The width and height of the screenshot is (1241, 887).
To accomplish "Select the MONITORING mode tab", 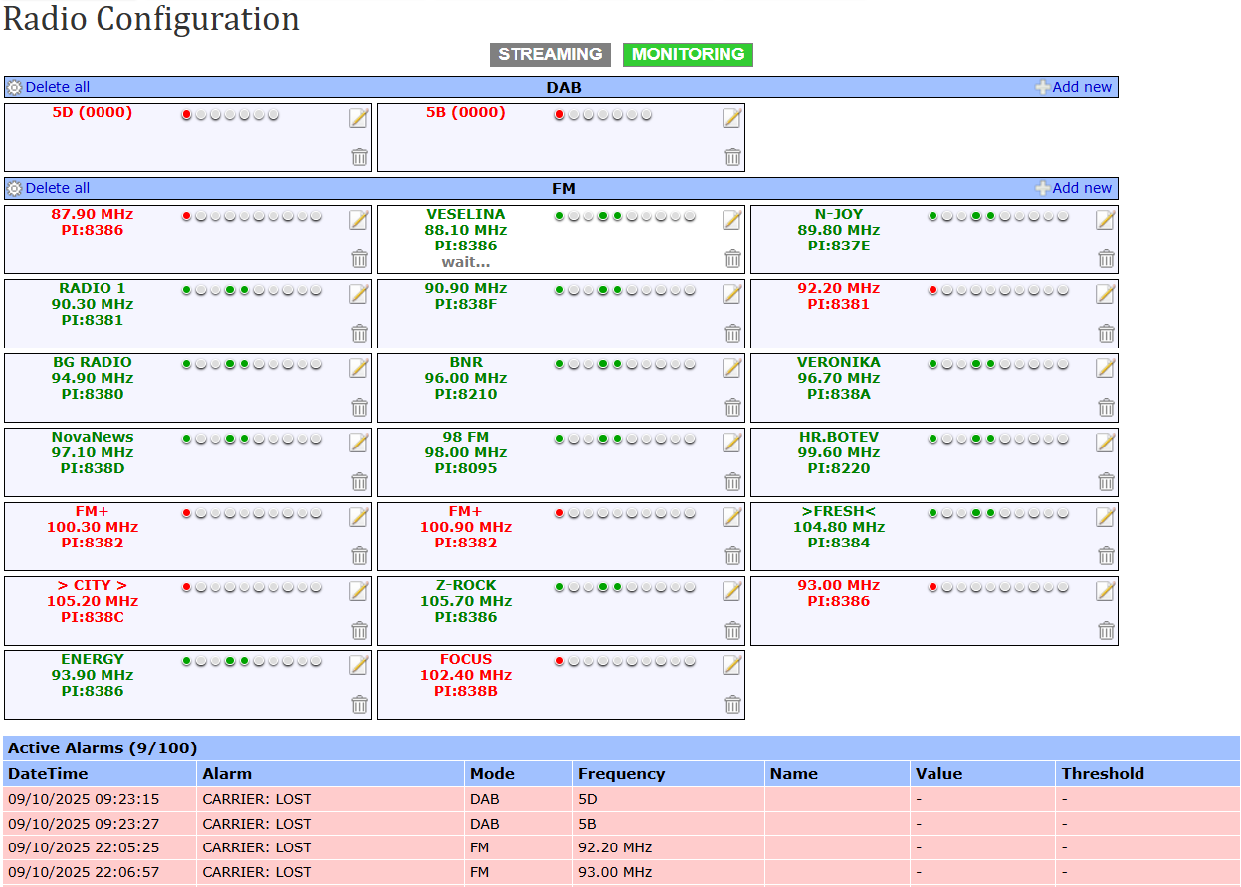I will tap(688, 55).
